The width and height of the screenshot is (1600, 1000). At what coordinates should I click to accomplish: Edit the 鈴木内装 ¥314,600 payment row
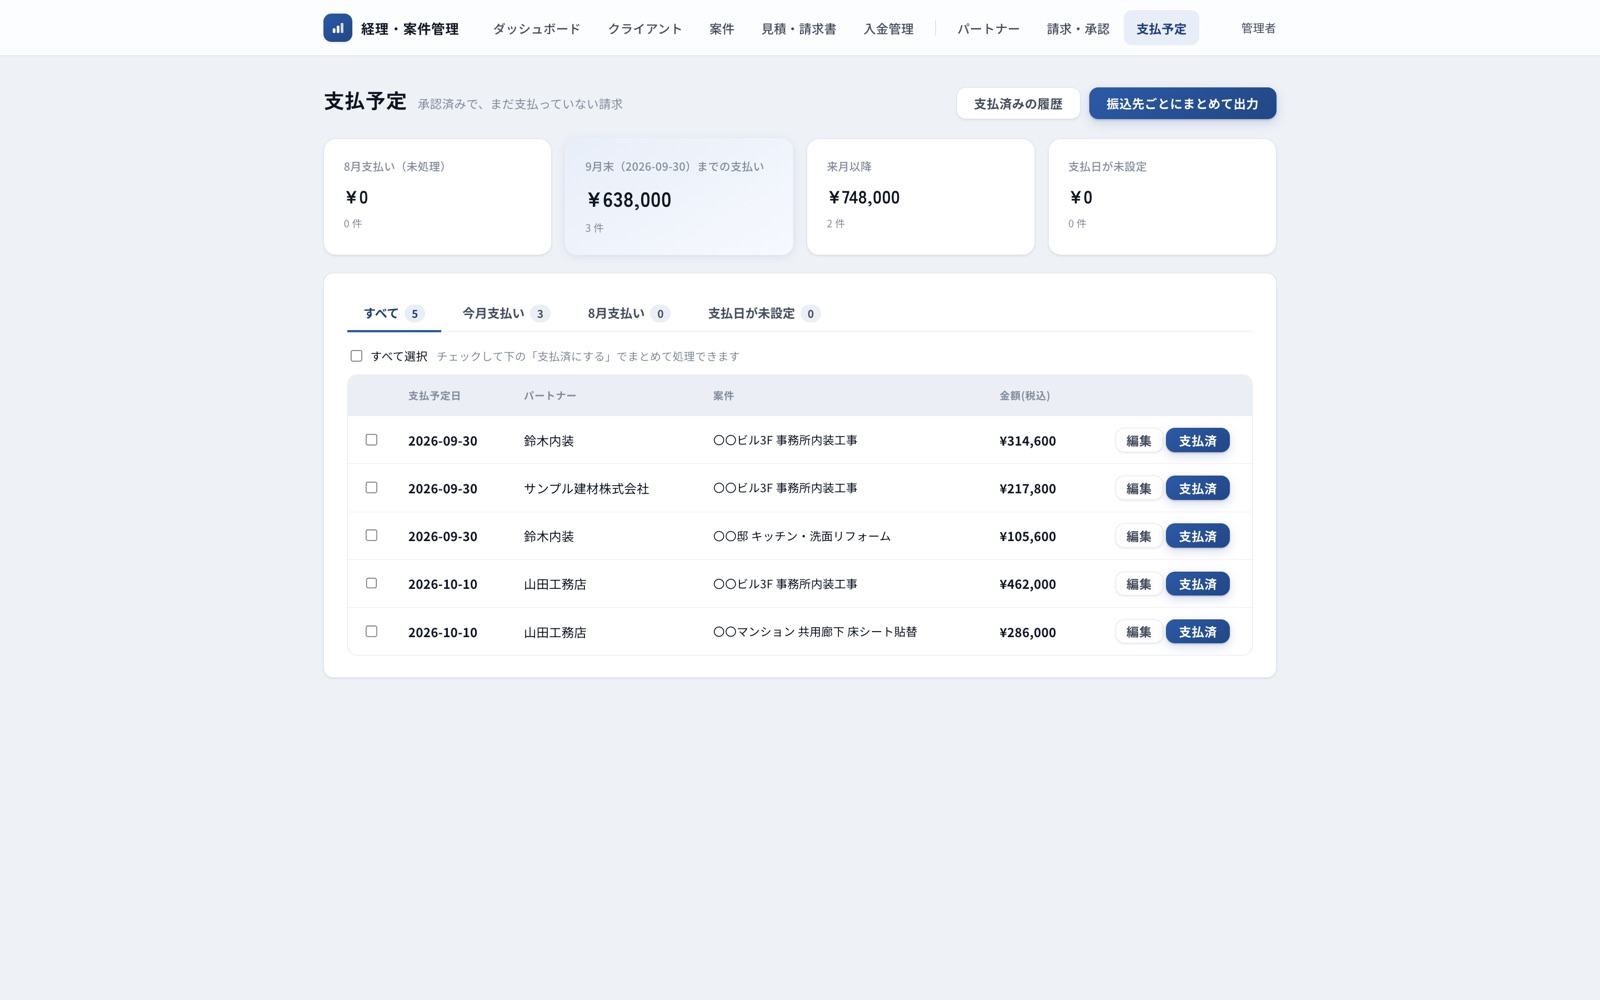[1138, 440]
